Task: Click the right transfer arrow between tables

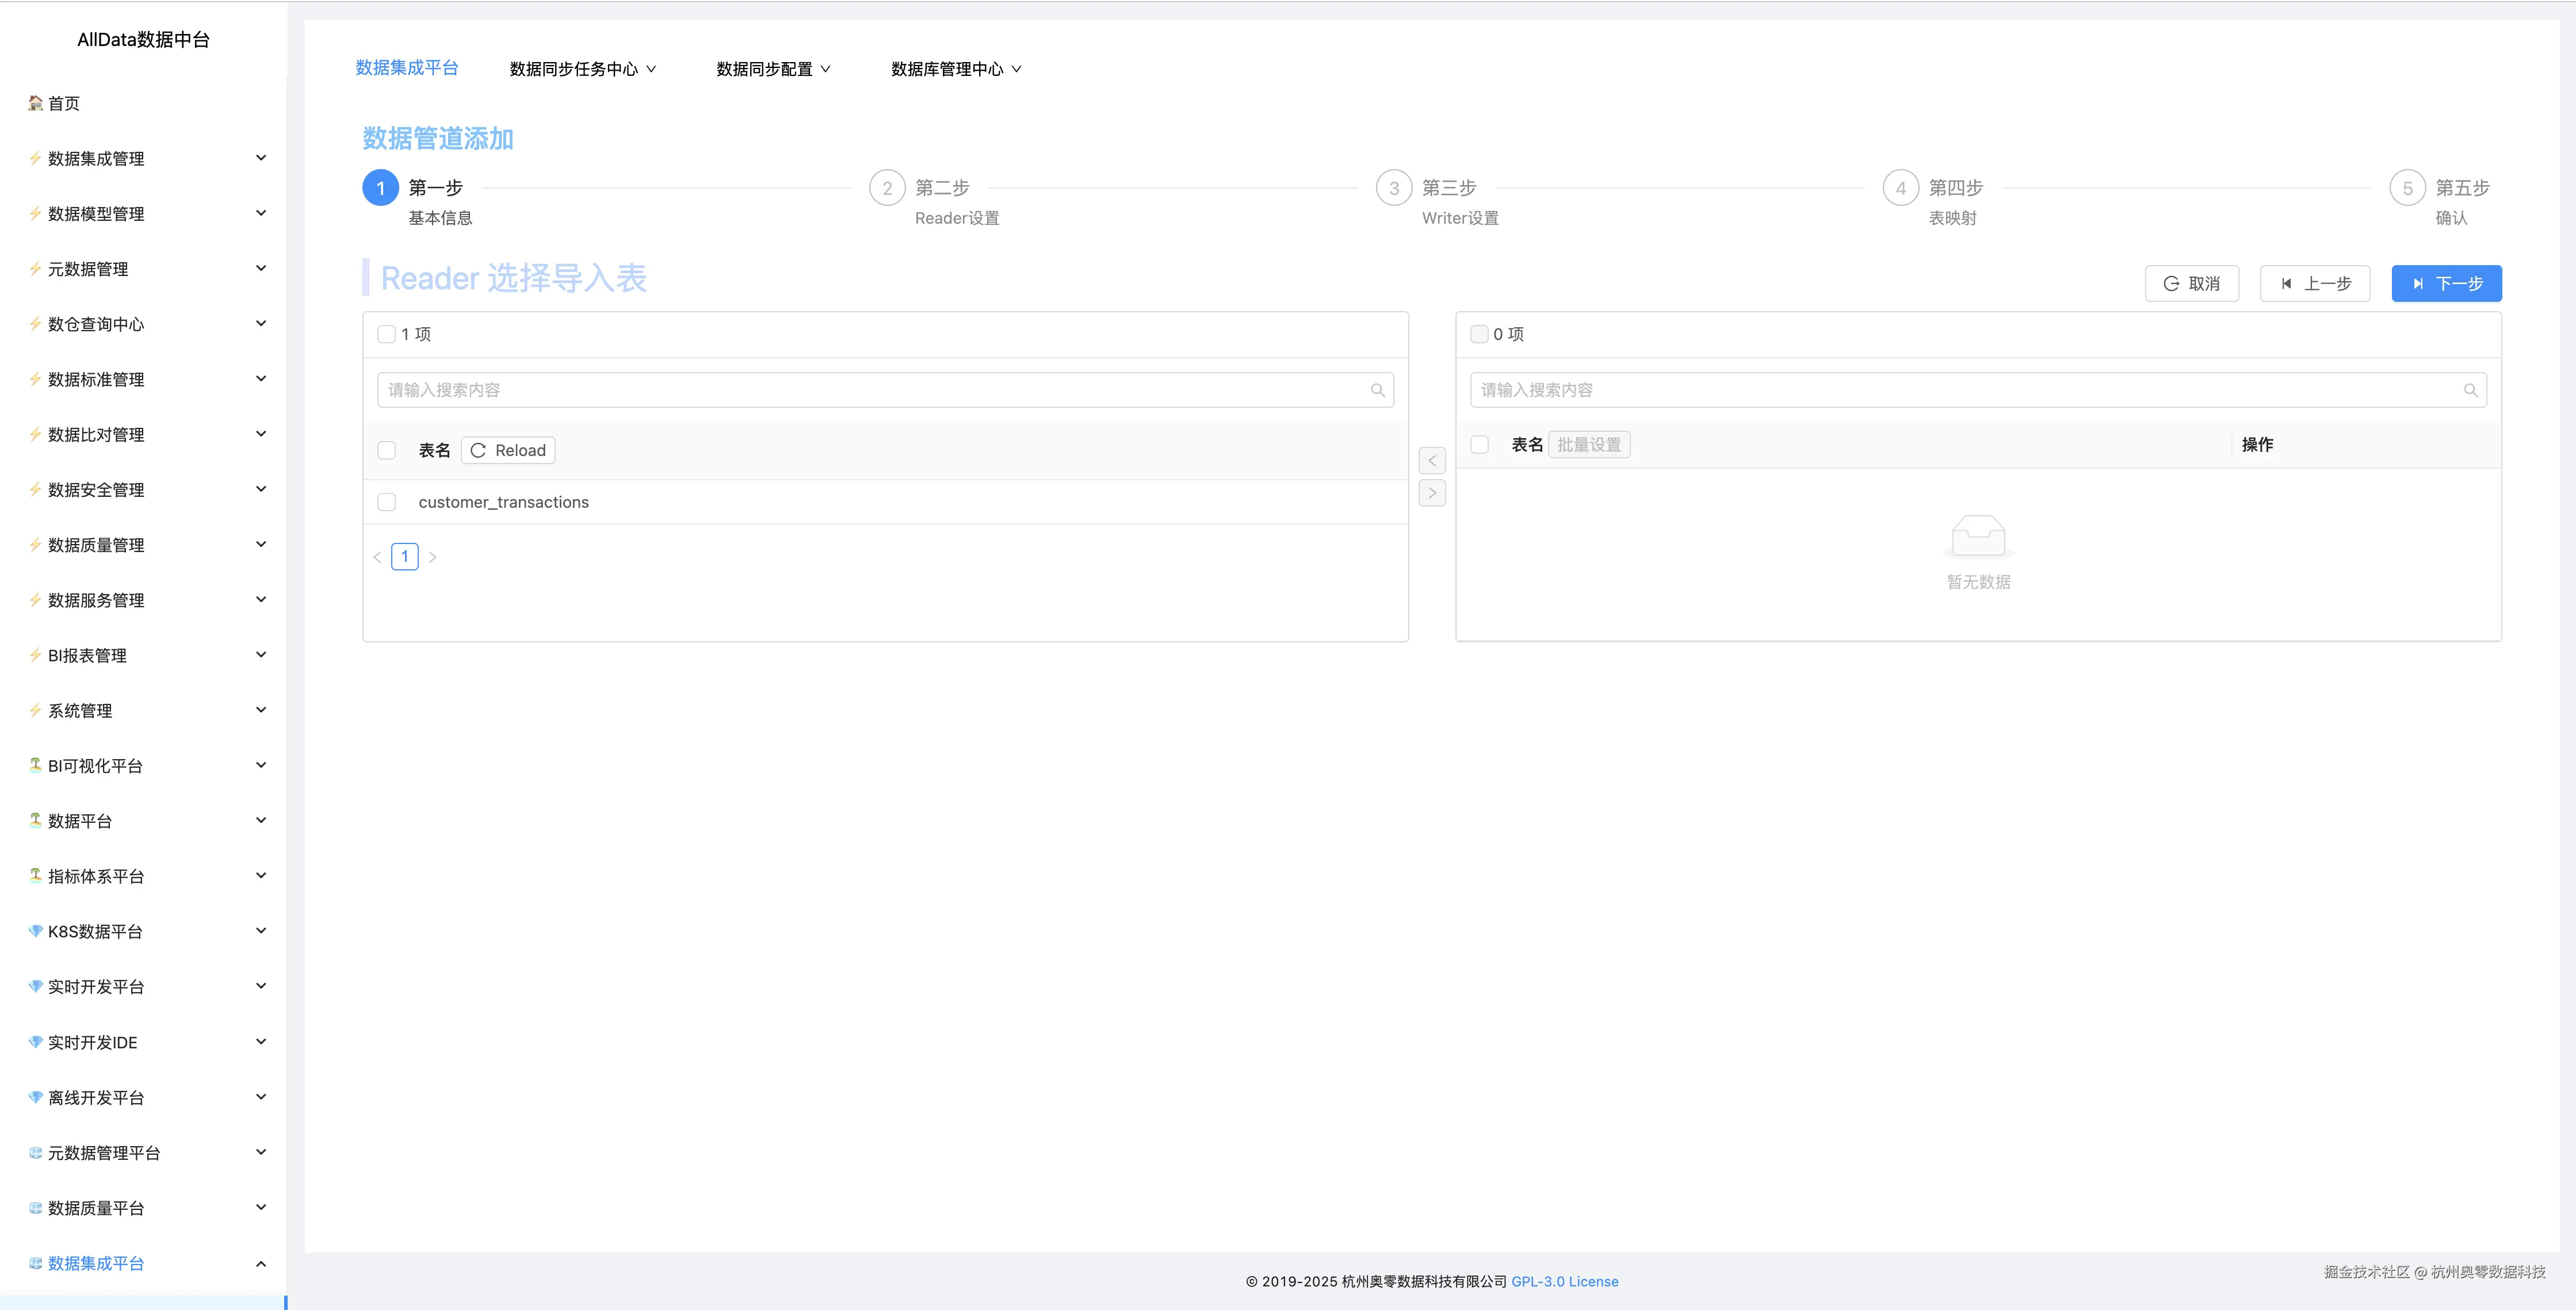Action: tap(1432, 492)
